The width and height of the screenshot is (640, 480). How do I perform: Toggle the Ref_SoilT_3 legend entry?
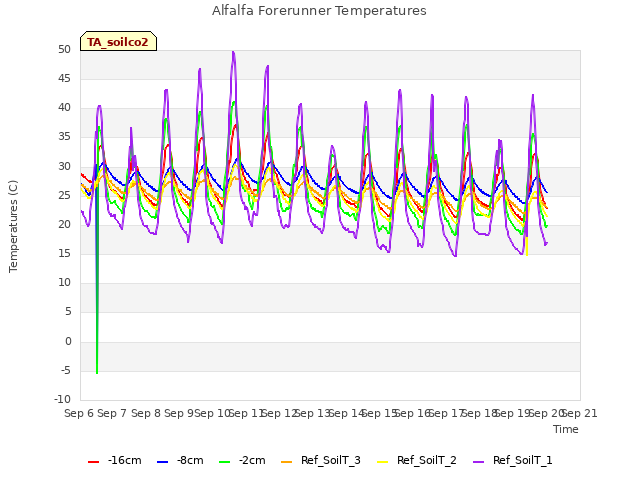click(321, 461)
